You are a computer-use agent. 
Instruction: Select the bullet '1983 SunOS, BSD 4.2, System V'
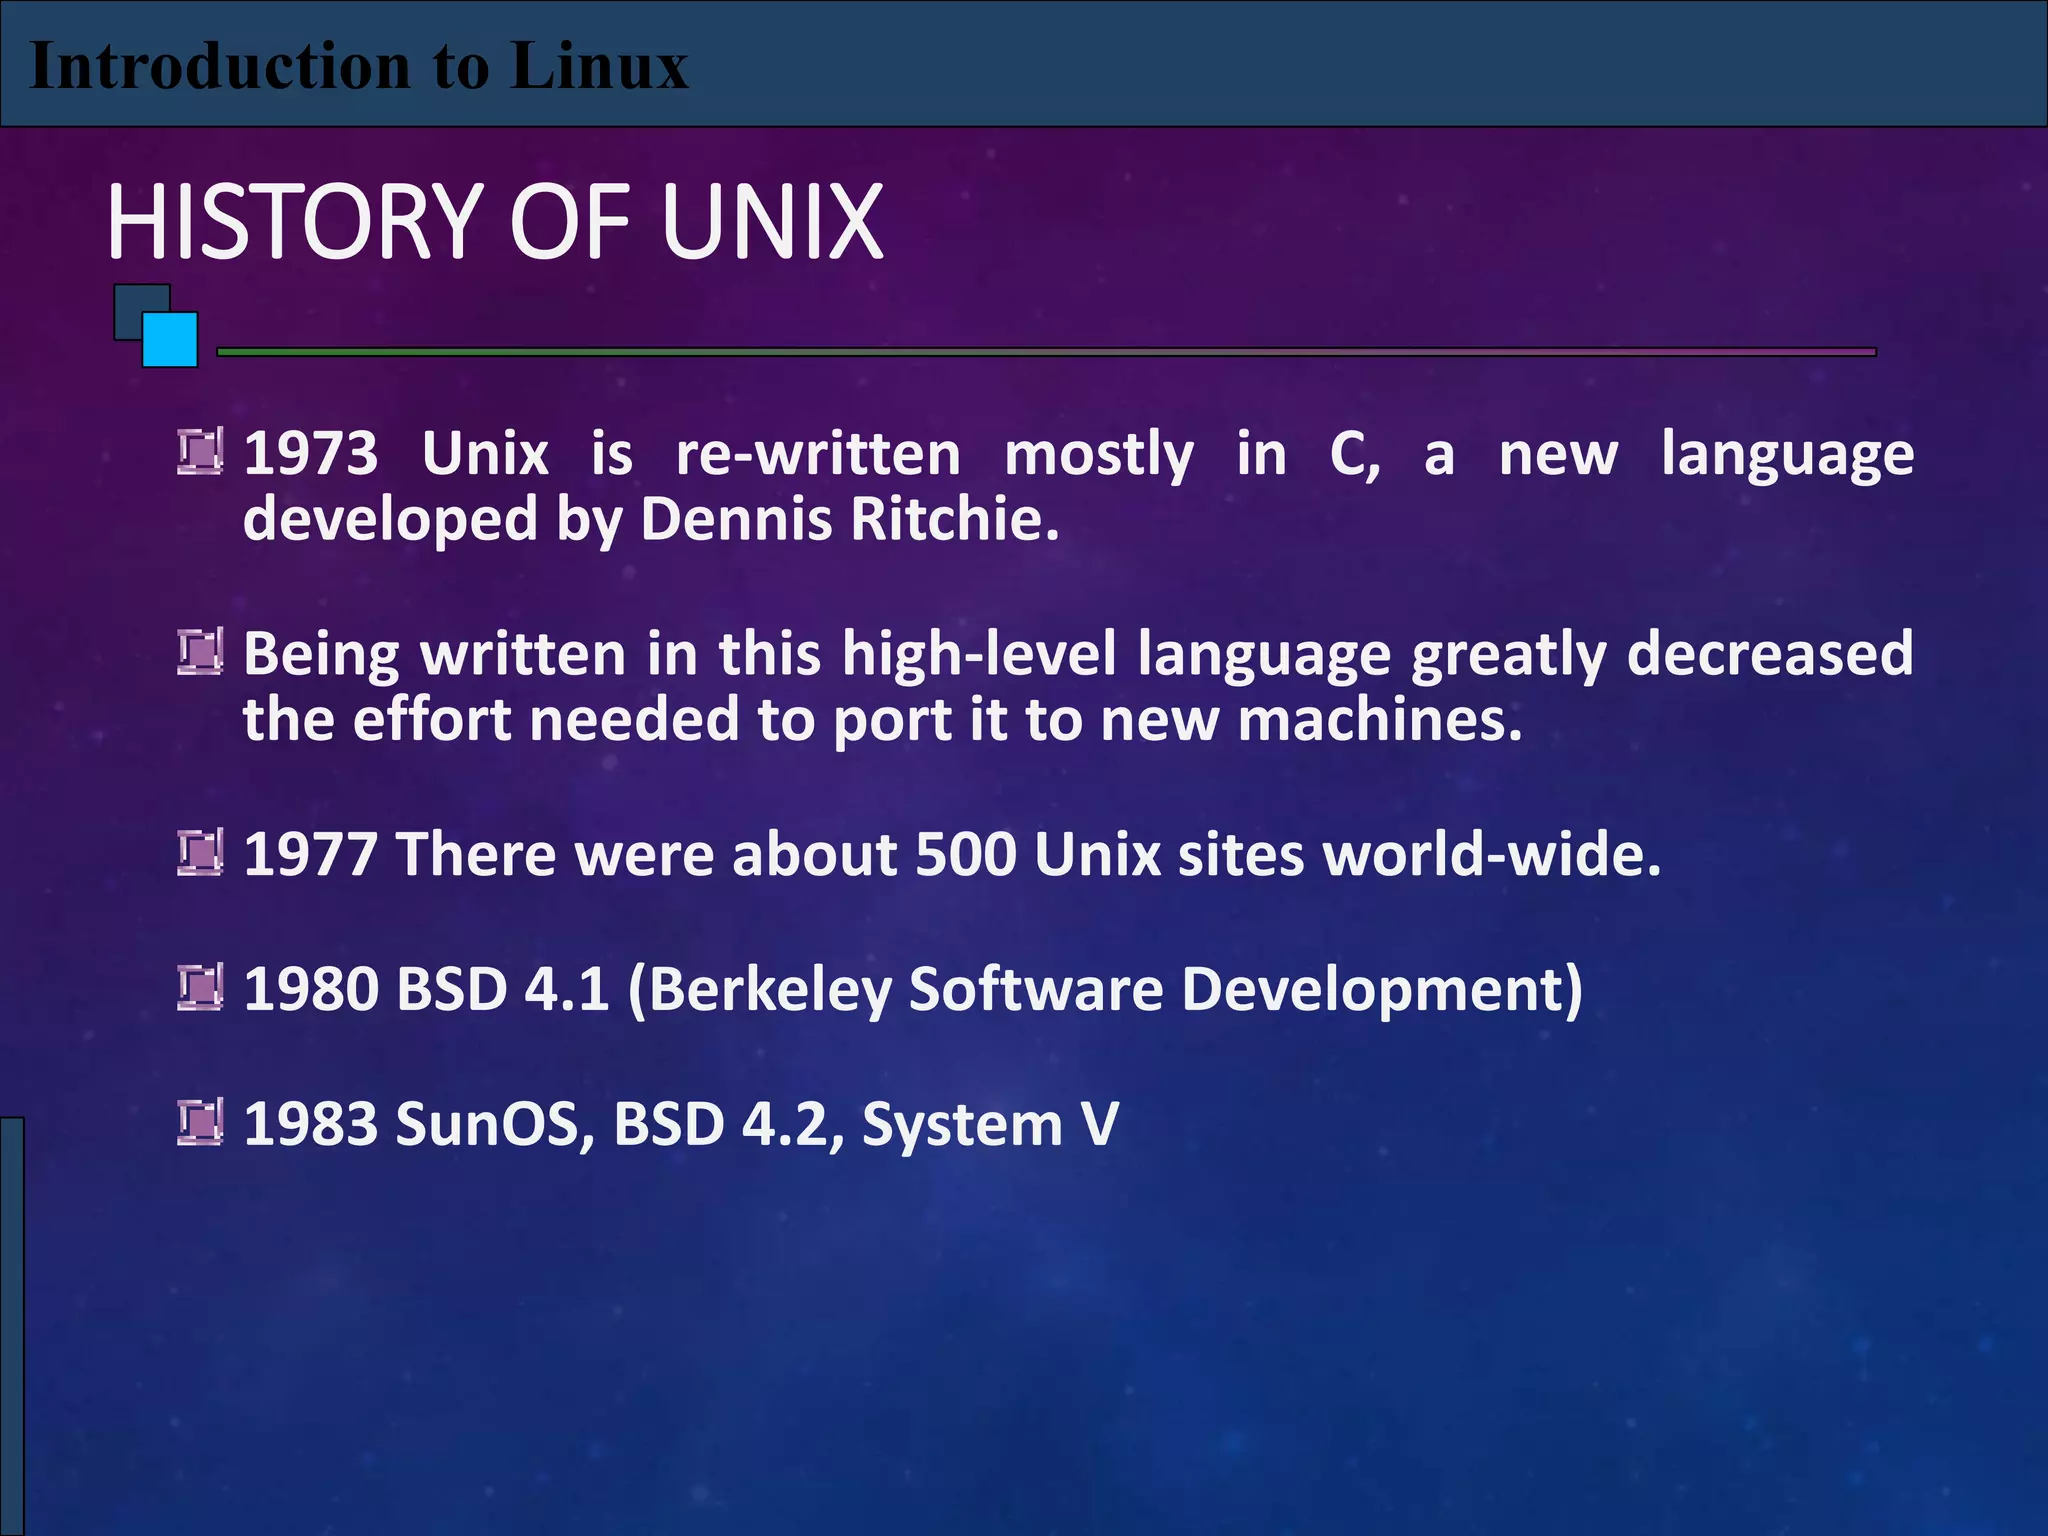pyautogui.click(x=681, y=1124)
